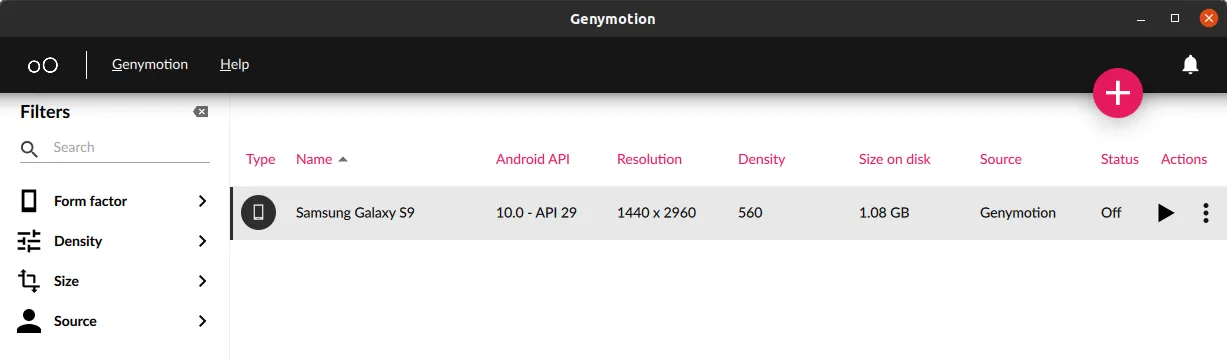Sort by Status column header

1120,159
